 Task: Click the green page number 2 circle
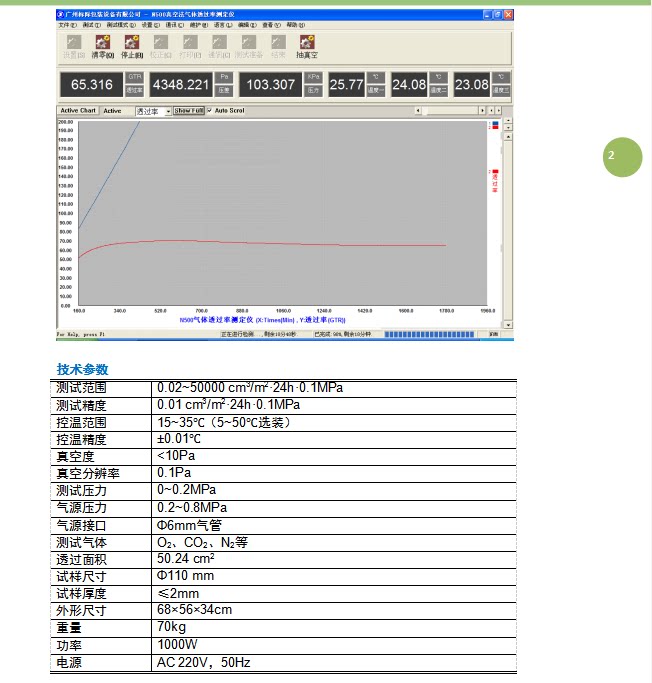[622, 157]
